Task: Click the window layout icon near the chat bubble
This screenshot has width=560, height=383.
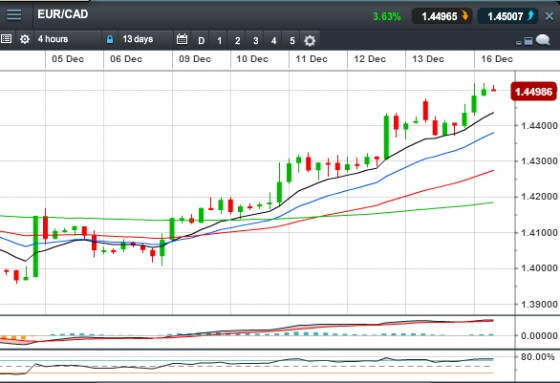Action: [x=529, y=41]
